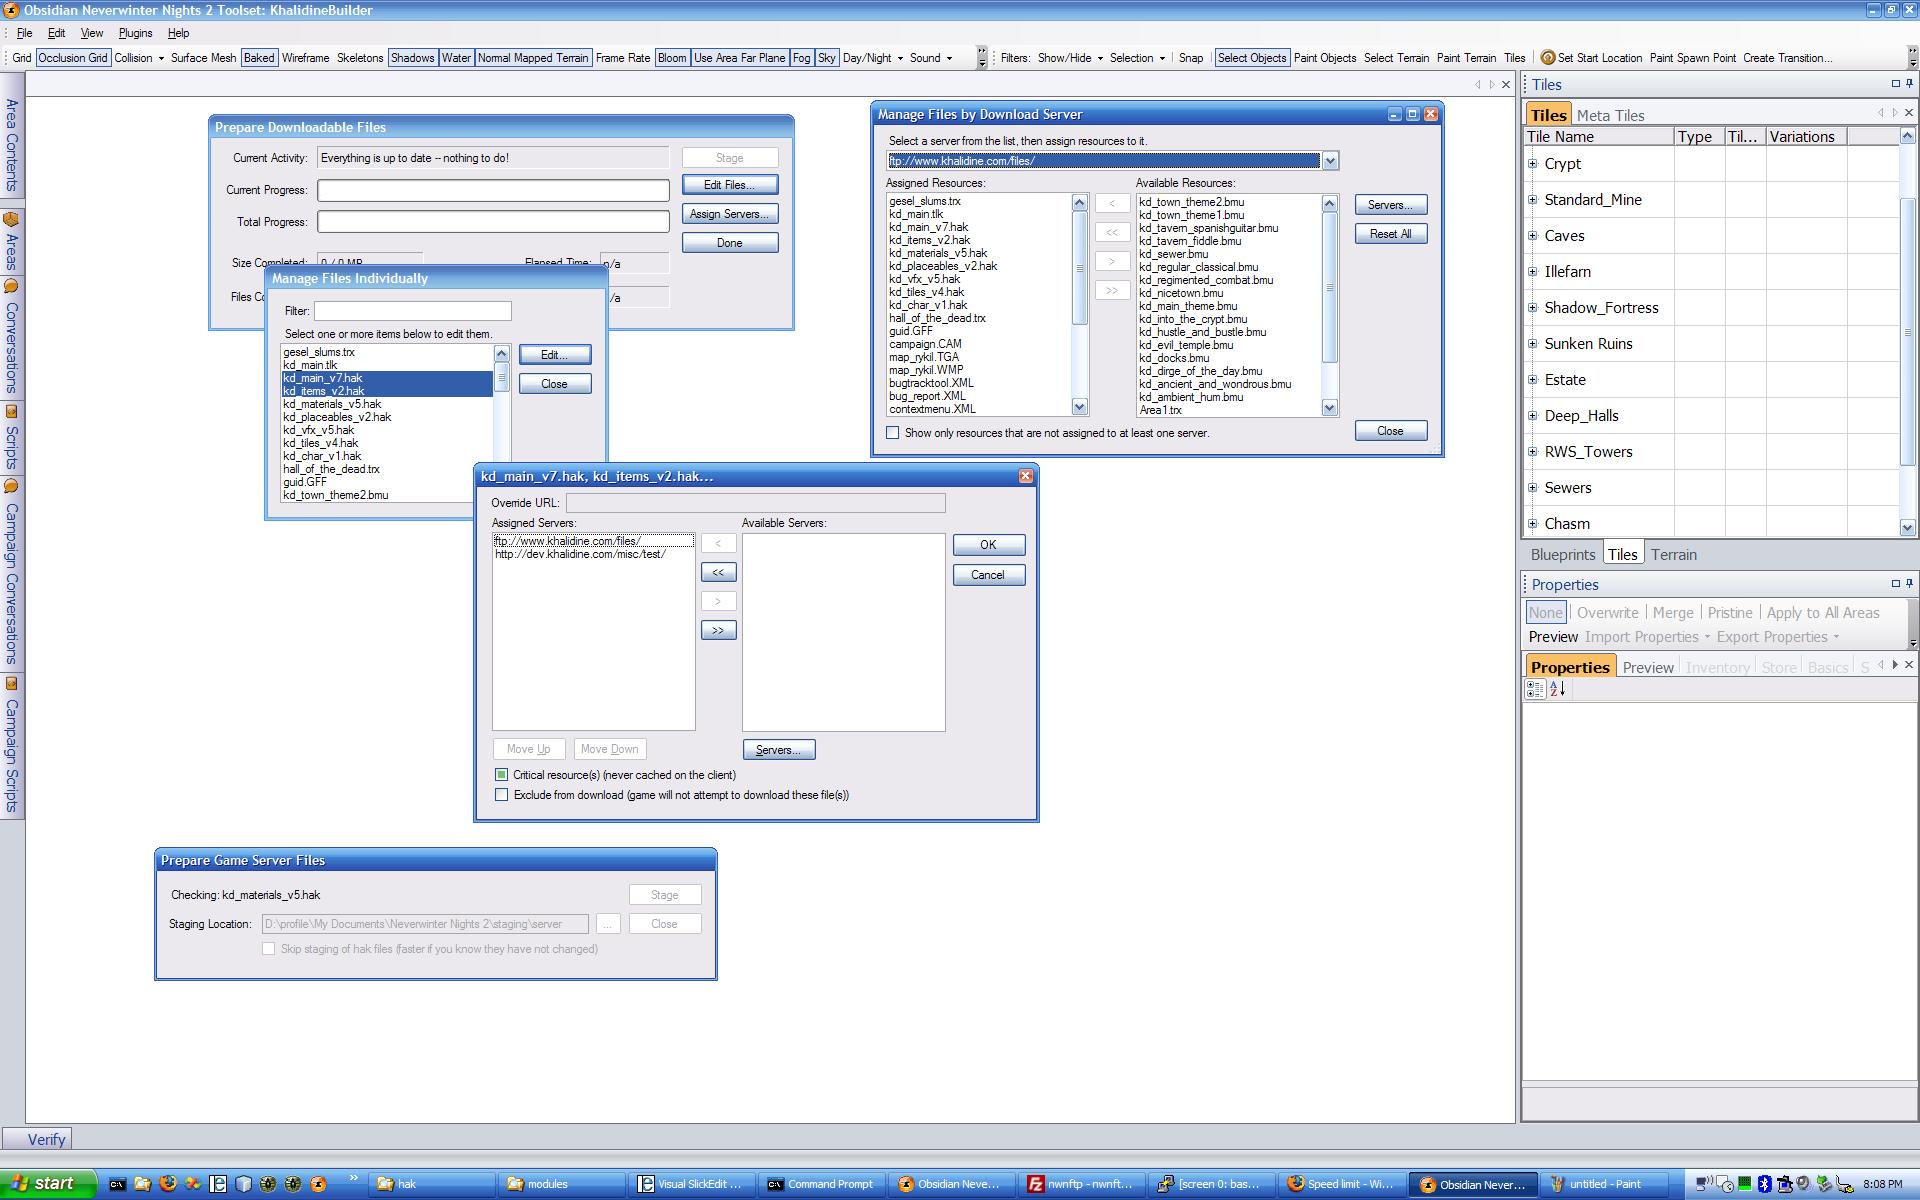
Task: Click Servers... below Available Servers list
Action: (x=779, y=750)
